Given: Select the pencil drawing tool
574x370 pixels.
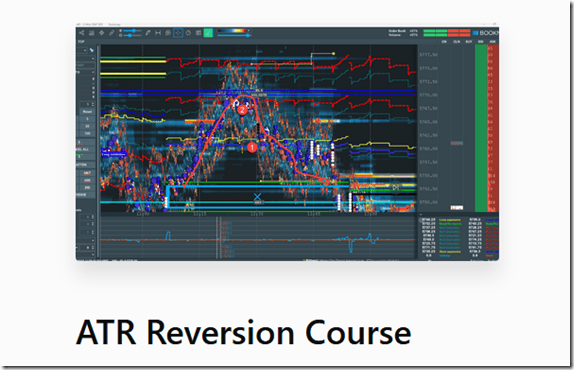Looking at the screenshot, I should point(148,33).
